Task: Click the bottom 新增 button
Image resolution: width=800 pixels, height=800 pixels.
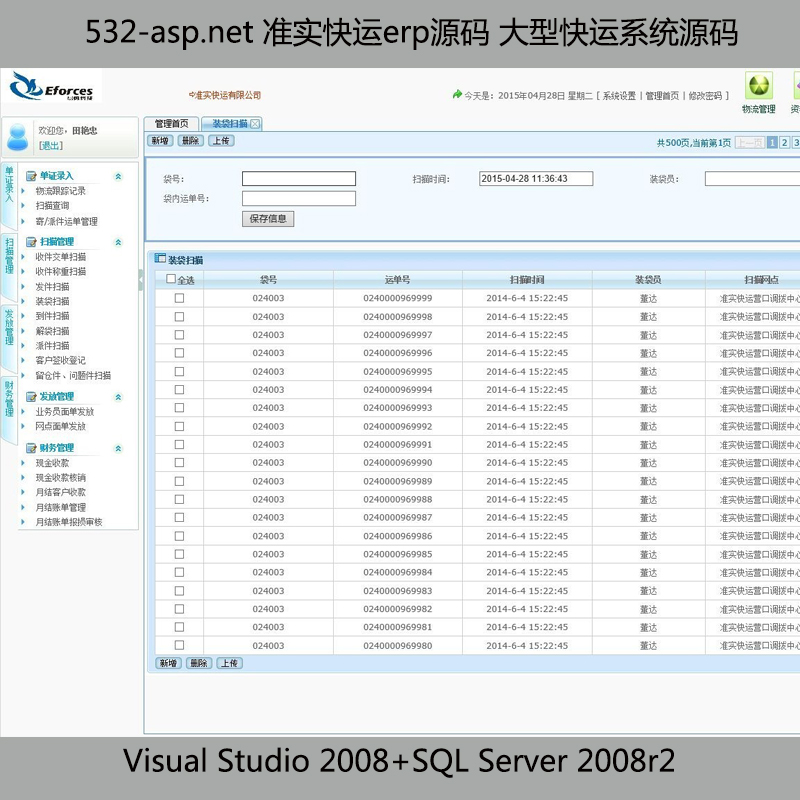Action: 168,663
